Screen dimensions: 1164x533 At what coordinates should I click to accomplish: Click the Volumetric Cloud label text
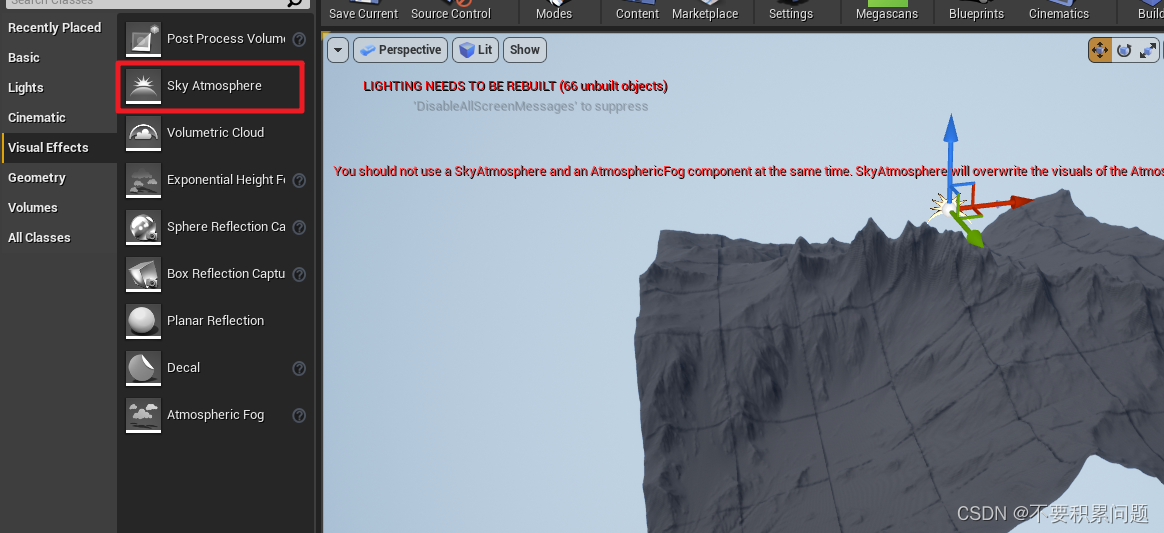pos(215,133)
